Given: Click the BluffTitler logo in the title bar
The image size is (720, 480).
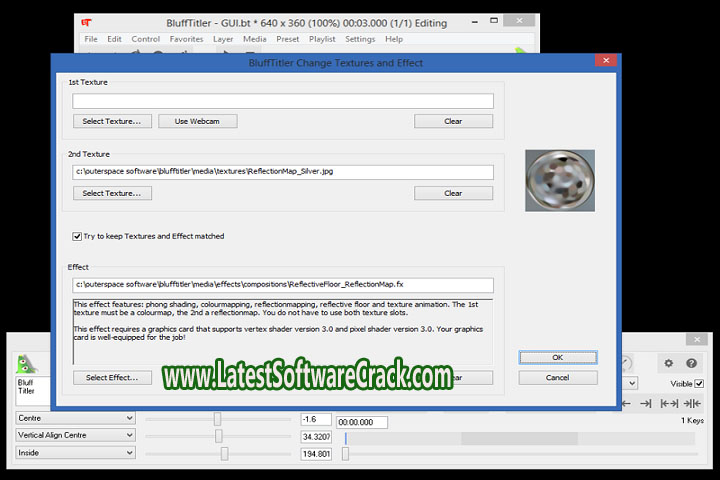Looking at the screenshot, I should 88,21.
